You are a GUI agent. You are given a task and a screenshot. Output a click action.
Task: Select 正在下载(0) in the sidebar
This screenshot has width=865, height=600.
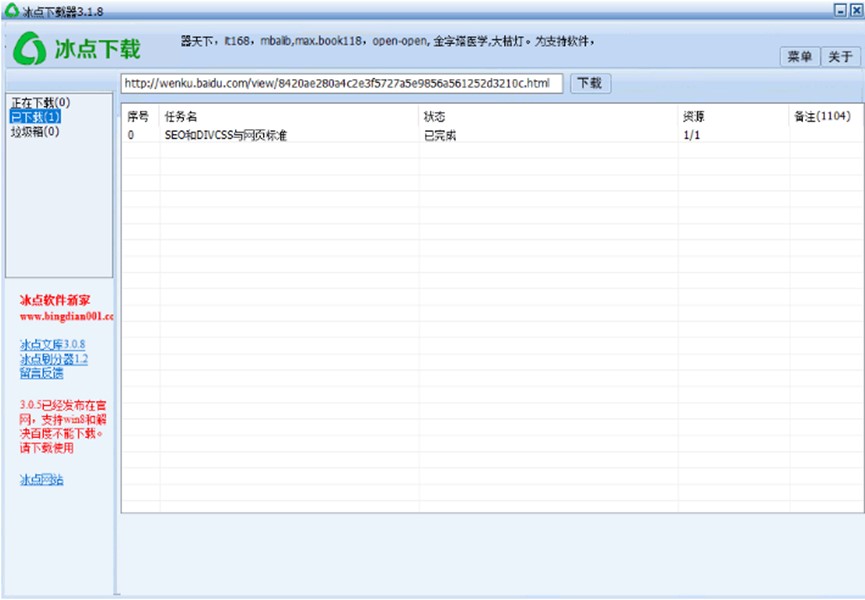pyautogui.click(x=41, y=103)
